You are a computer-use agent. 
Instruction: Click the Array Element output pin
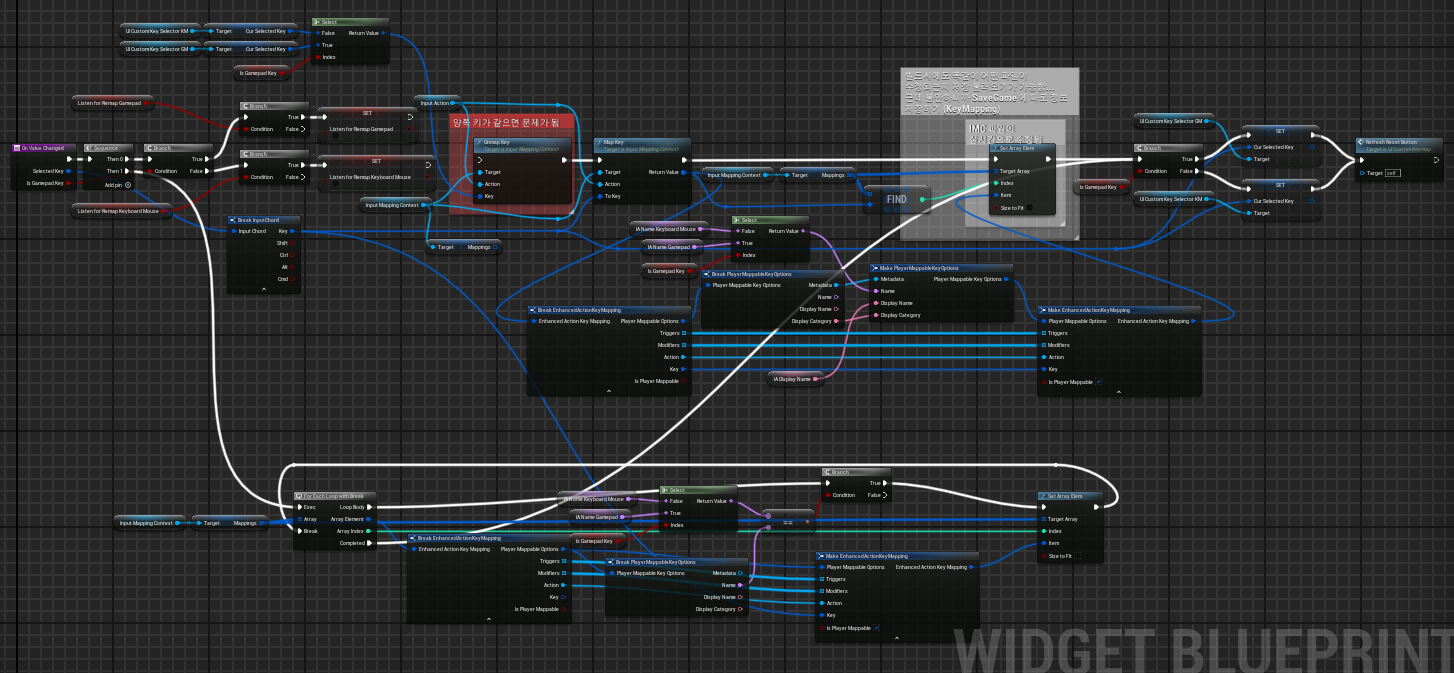click(x=370, y=519)
